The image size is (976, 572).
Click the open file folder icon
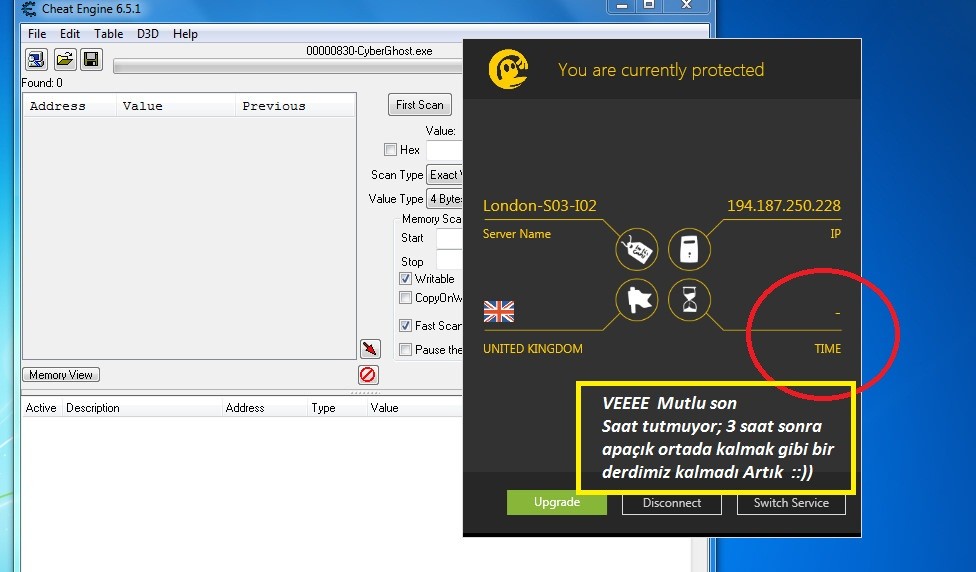point(64,60)
